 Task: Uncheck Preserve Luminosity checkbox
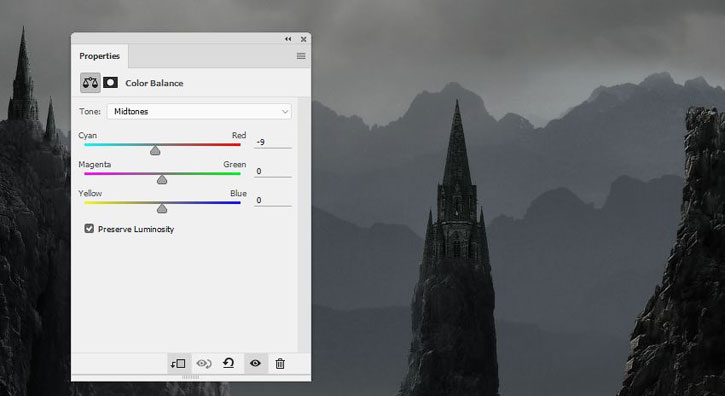[89, 229]
